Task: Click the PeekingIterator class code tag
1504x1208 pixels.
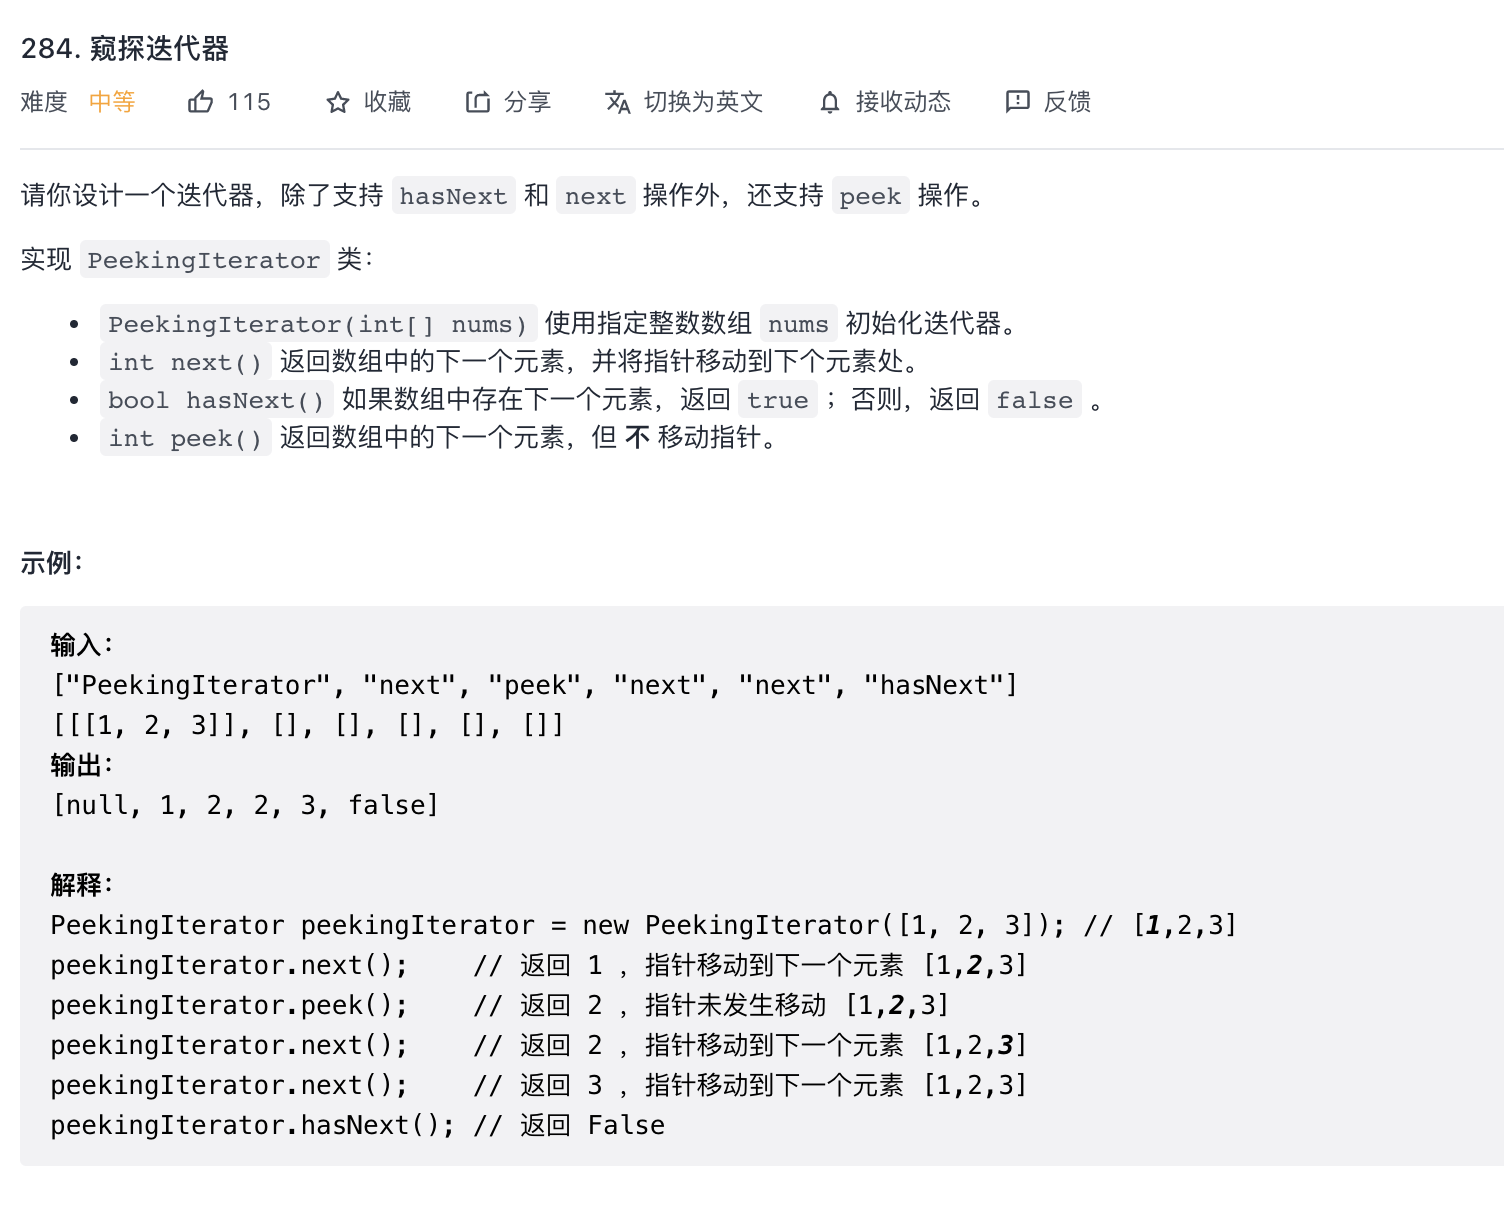Action: [204, 260]
